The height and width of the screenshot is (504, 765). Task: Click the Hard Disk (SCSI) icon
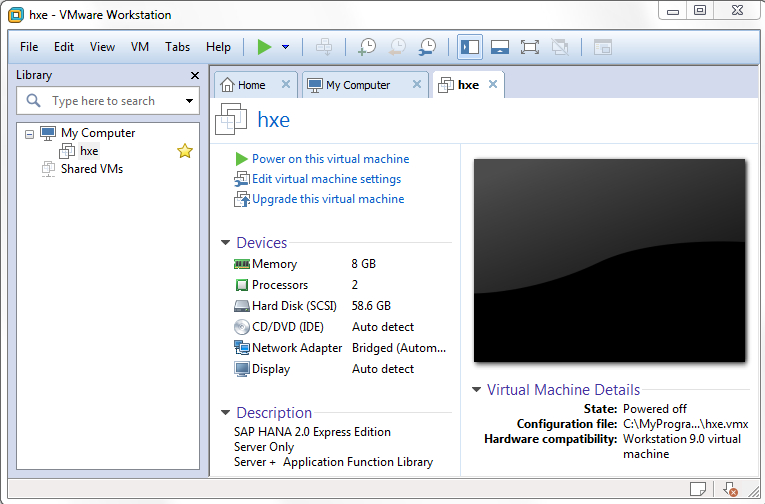click(242, 306)
